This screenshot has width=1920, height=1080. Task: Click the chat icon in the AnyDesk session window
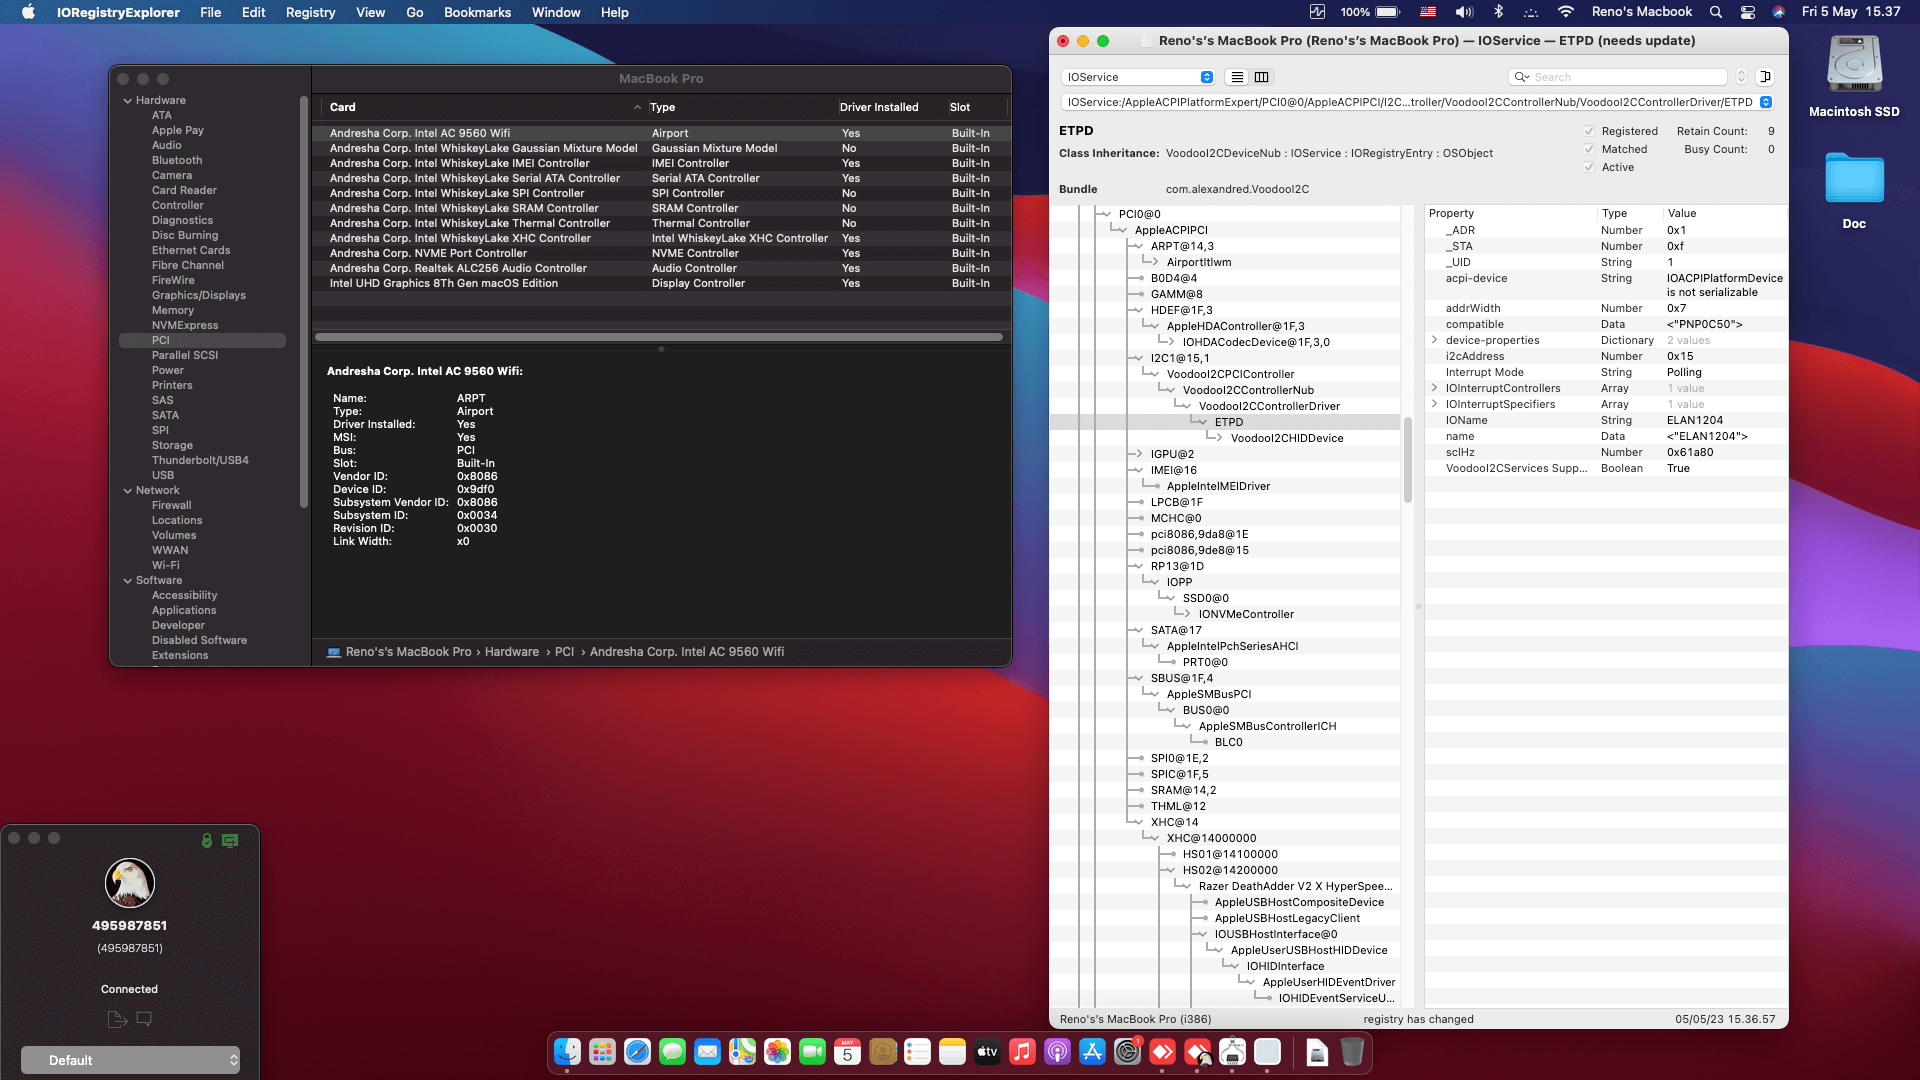[144, 1019]
